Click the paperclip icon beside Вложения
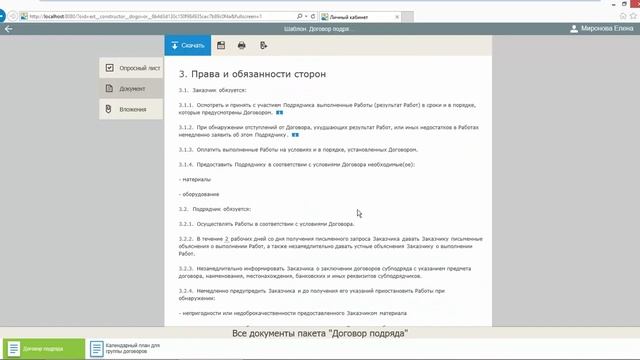Image resolution: width=640 pixels, height=360 pixels. [x=109, y=109]
